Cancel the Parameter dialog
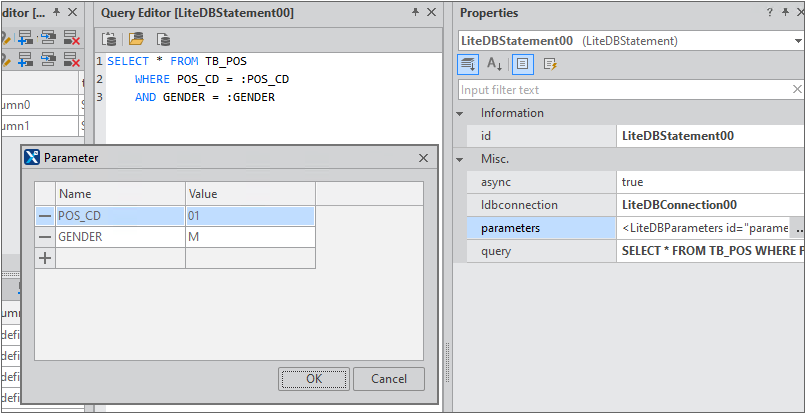The image size is (805, 413). pyautogui.click(x=389, y=379)
